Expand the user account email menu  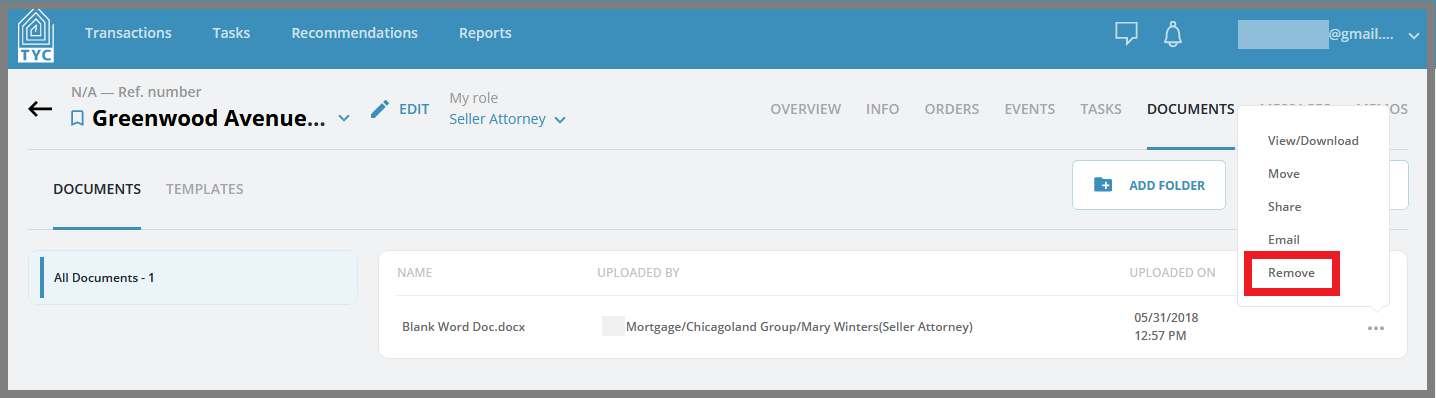pos(1414,35)
